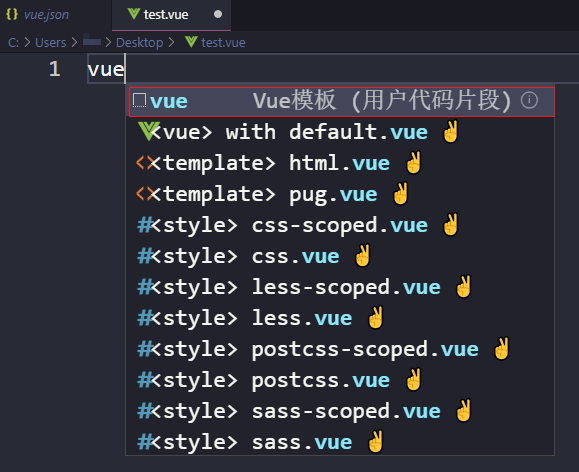Pick the '<style> postcss-scoped.vue' completion
The width and height of the screenshot is (579, 472).
pyautogui.click(x=340, y=349)
